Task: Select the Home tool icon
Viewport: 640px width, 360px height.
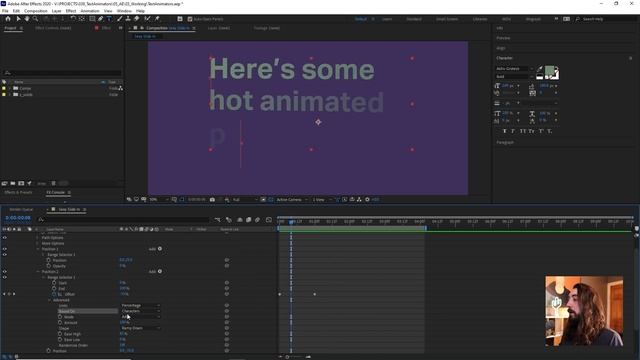Action: [x=8, y=19]
